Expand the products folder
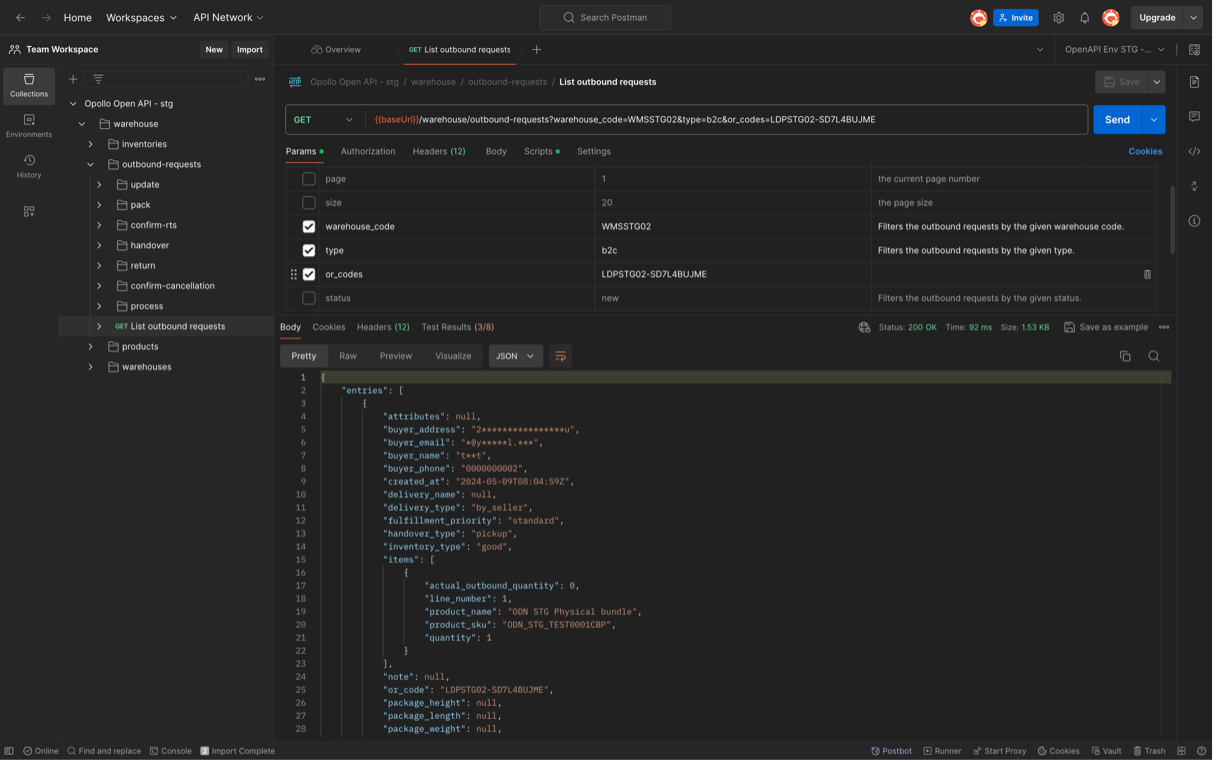 (x=91, y=348)
